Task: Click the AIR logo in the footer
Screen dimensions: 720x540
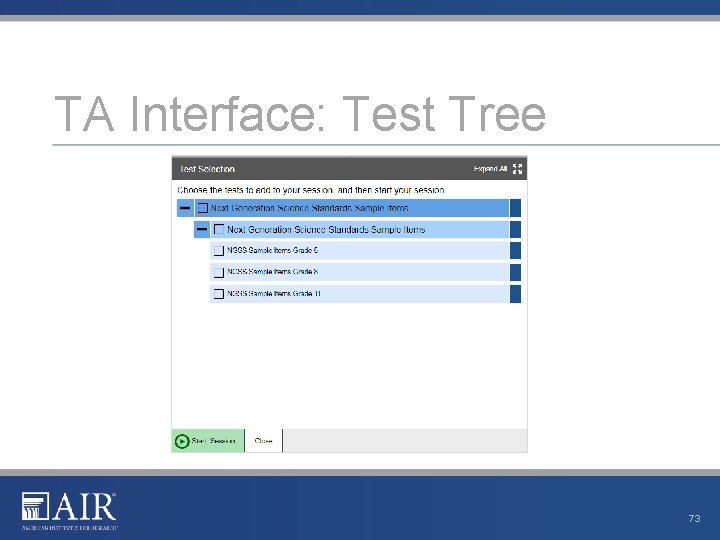Action: (x=69, y=511)
